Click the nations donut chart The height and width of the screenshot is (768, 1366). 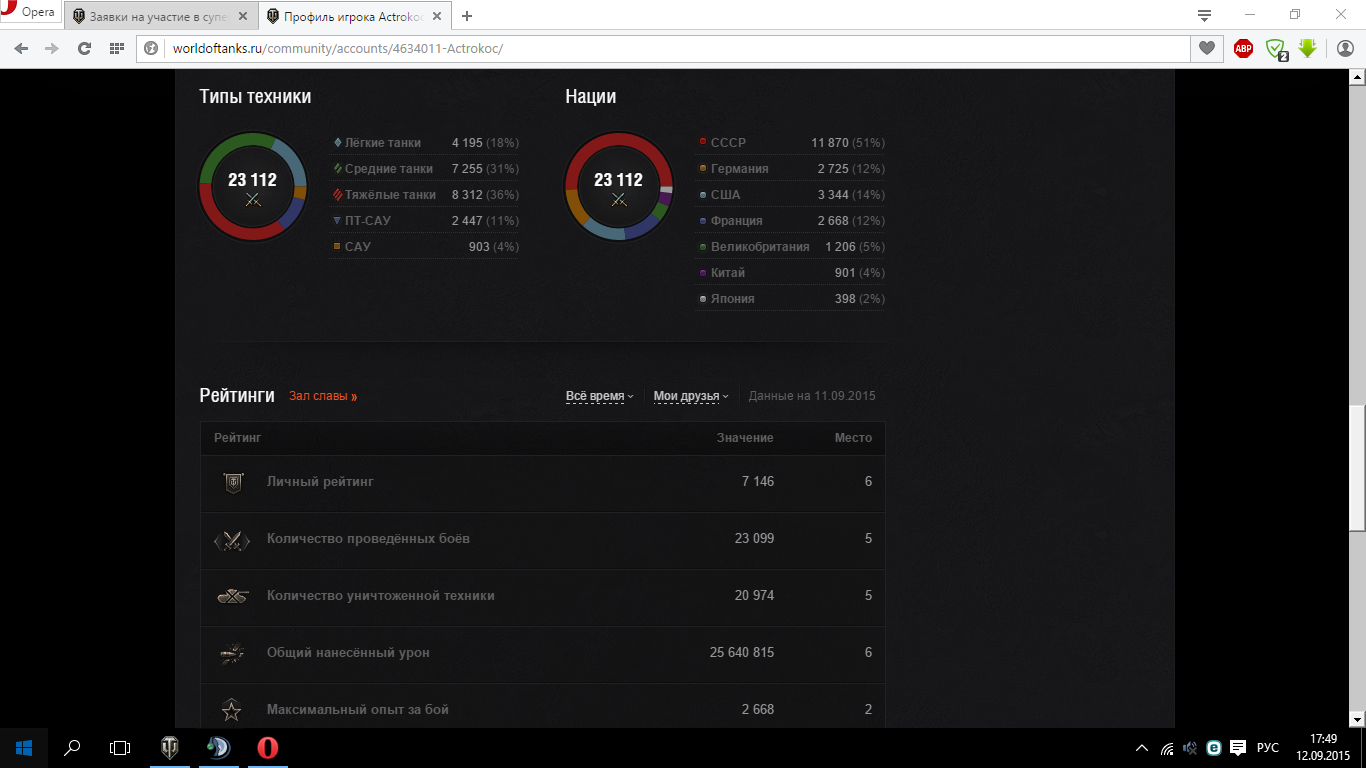click(x=618, y=186)
